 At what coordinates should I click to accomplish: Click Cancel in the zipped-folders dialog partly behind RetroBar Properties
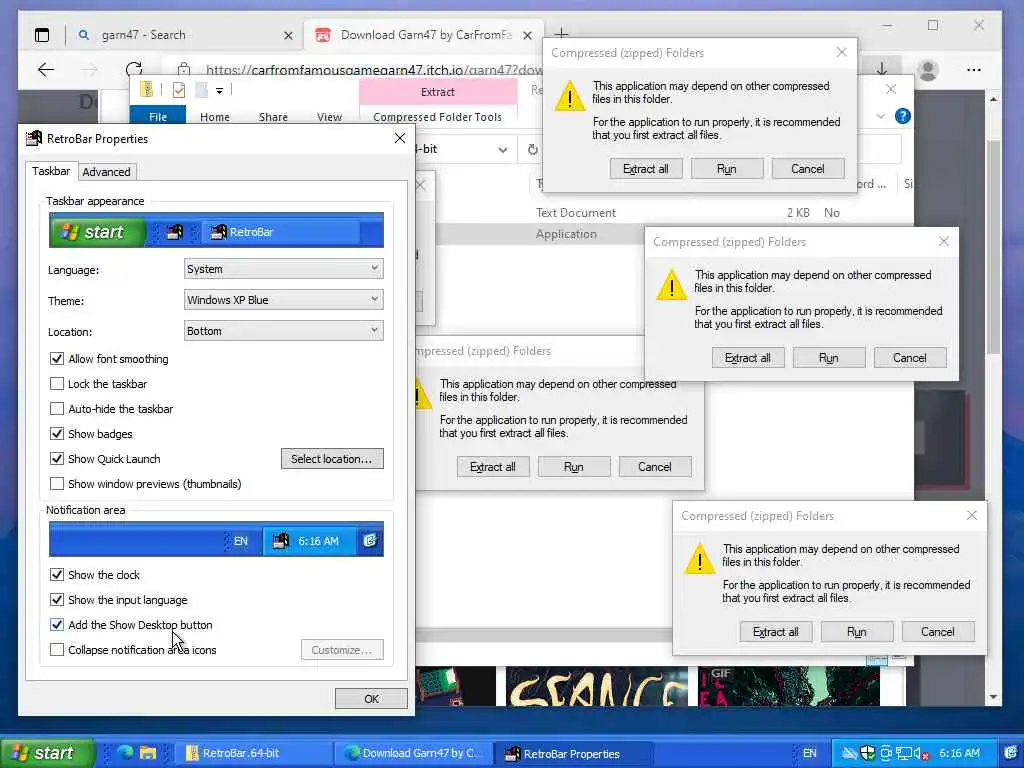click(654, 467)
